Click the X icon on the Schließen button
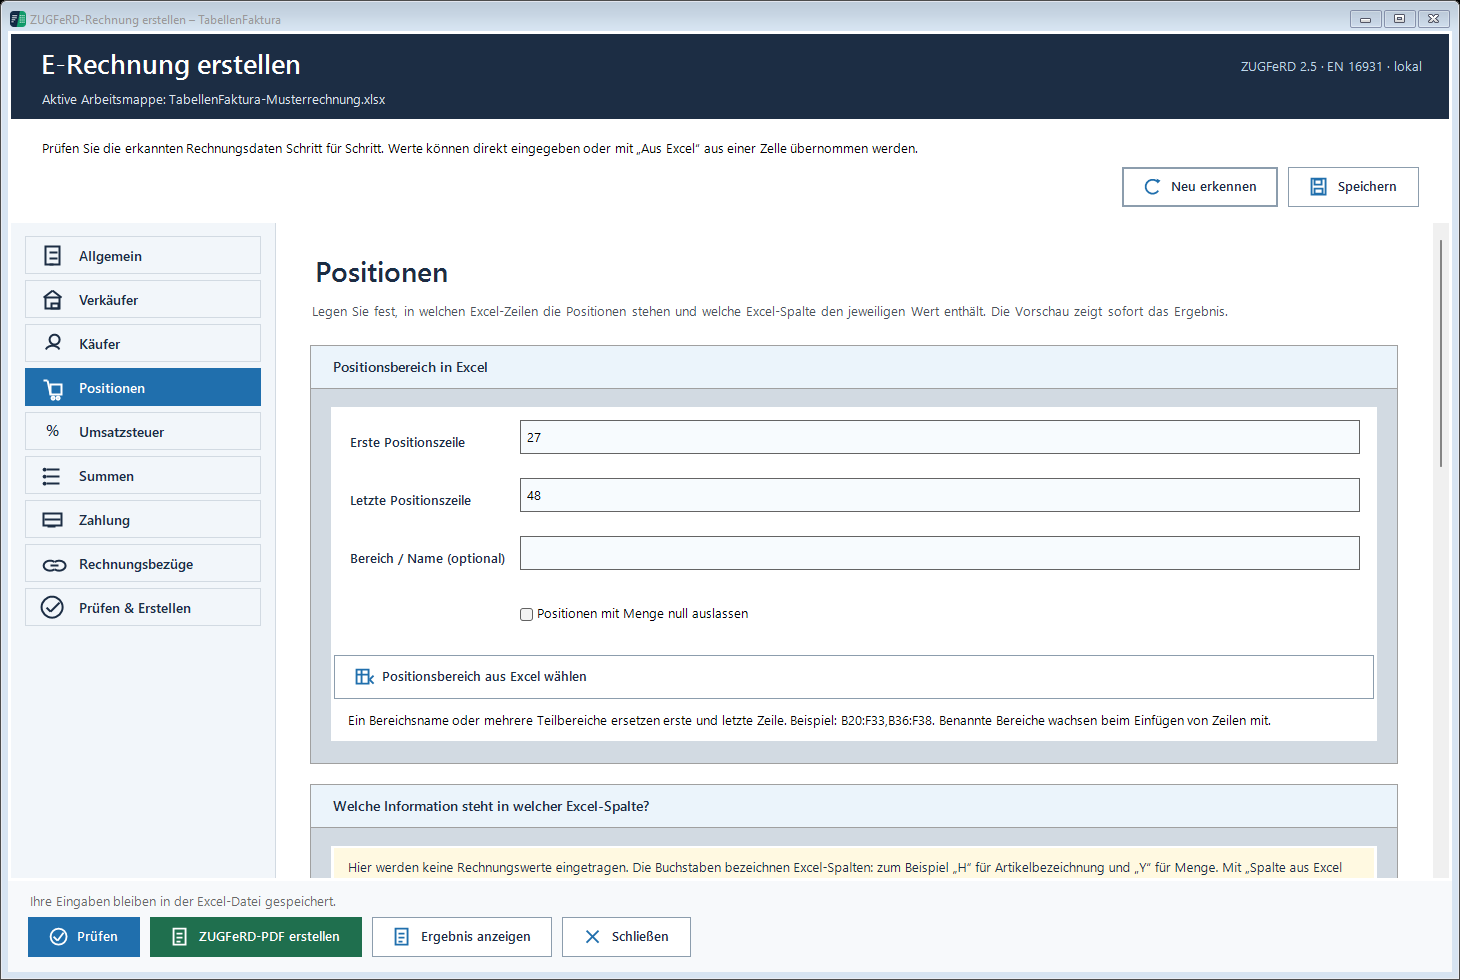The image size is (1460, 980). point(592,937)
